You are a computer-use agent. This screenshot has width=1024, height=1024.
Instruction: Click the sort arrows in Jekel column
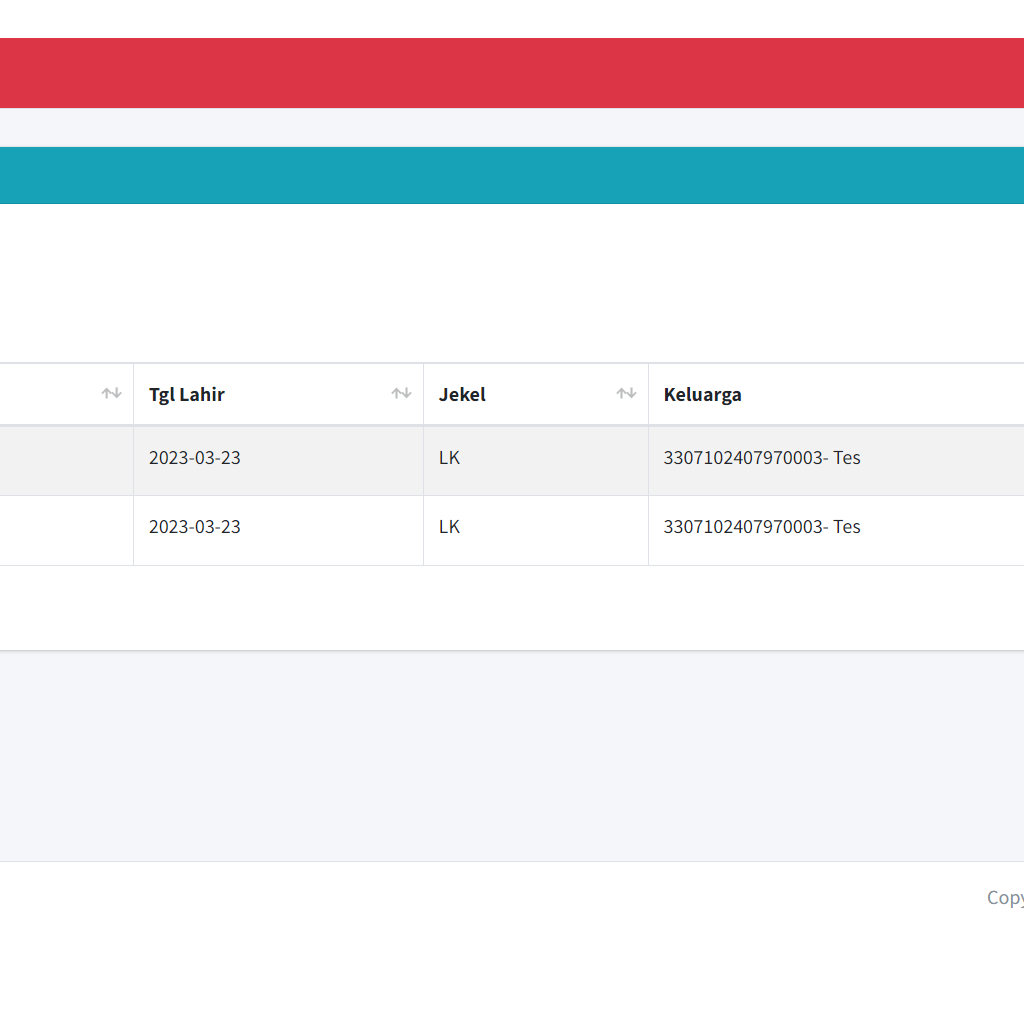[x=626, y=394]
